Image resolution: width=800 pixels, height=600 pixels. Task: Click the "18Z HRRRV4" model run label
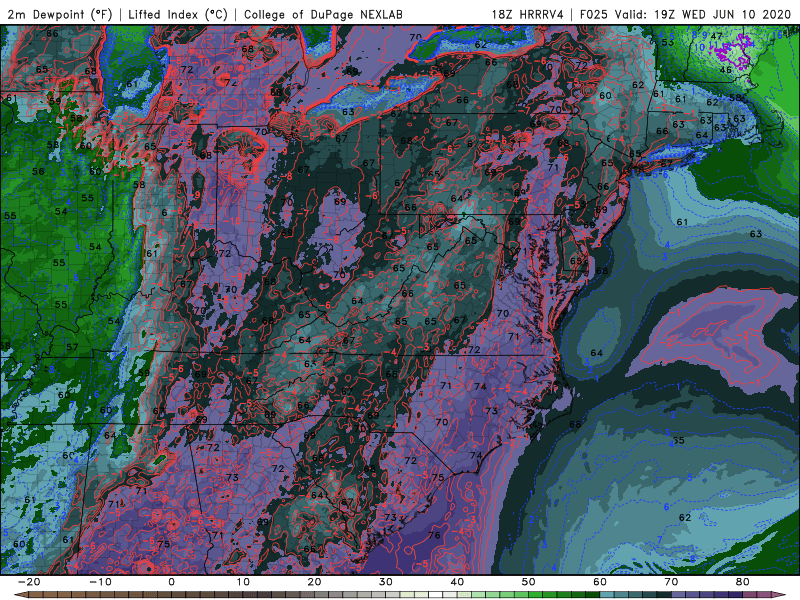pos(527,14)
